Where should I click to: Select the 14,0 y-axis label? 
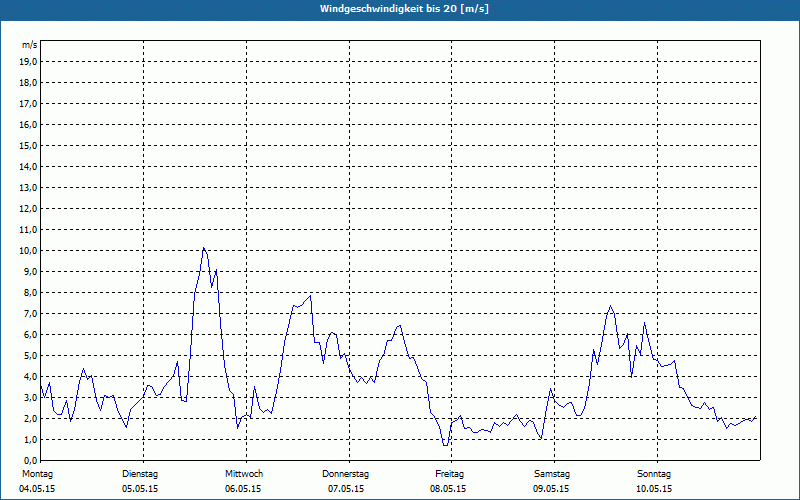(x=28, y=167)
